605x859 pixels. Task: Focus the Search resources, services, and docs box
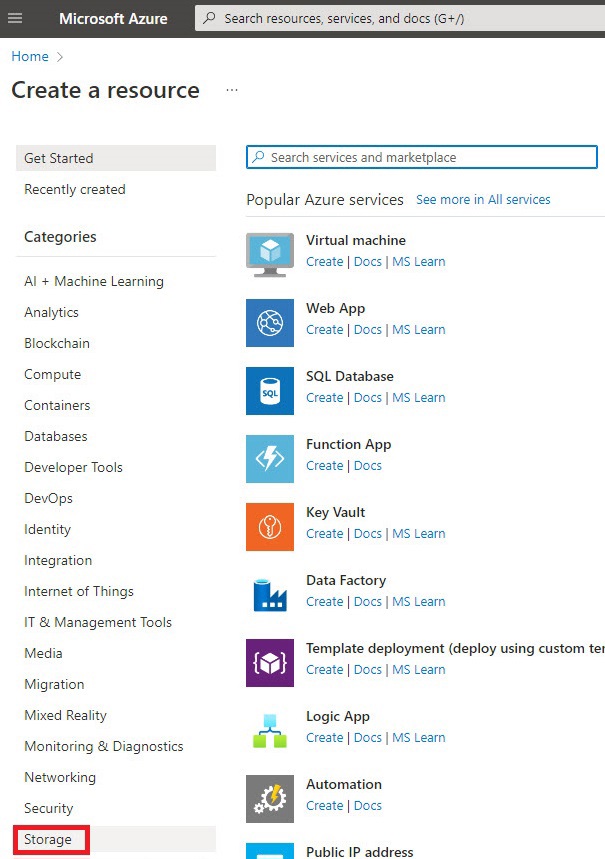[400, 18]
